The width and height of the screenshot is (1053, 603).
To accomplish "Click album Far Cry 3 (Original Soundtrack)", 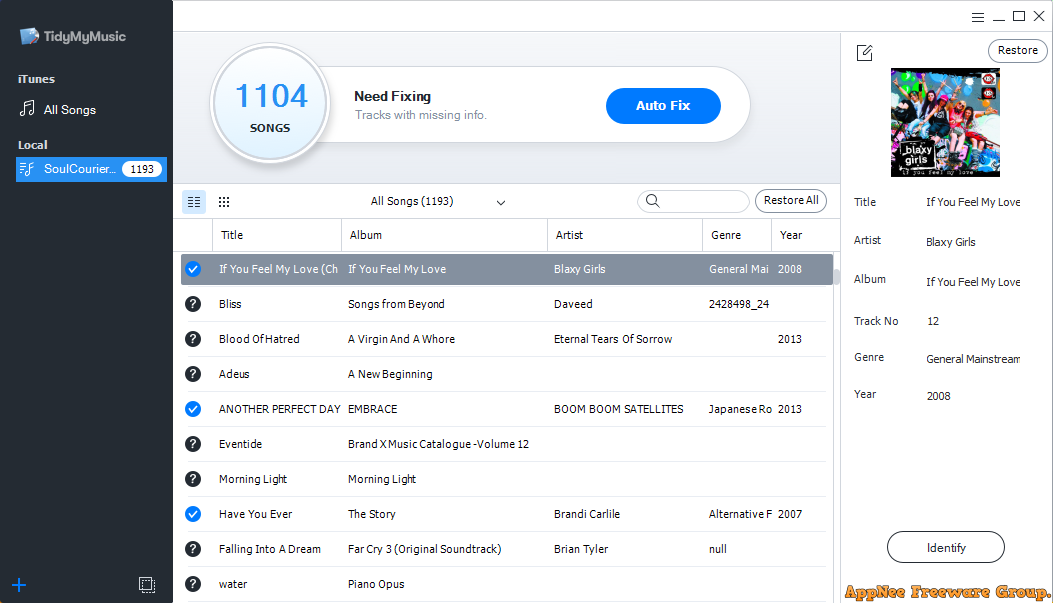I will (424, 549).
